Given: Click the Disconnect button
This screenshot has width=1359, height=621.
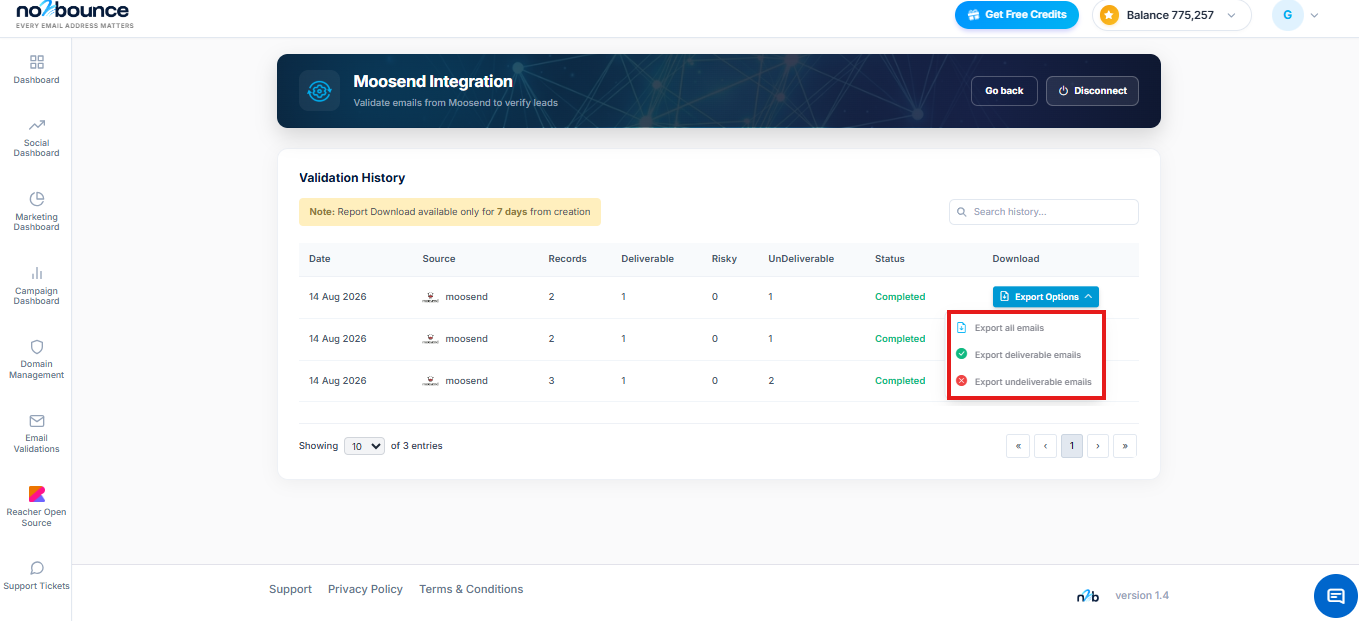Looking at the screenshot, I should click(x=1092, y=91).
